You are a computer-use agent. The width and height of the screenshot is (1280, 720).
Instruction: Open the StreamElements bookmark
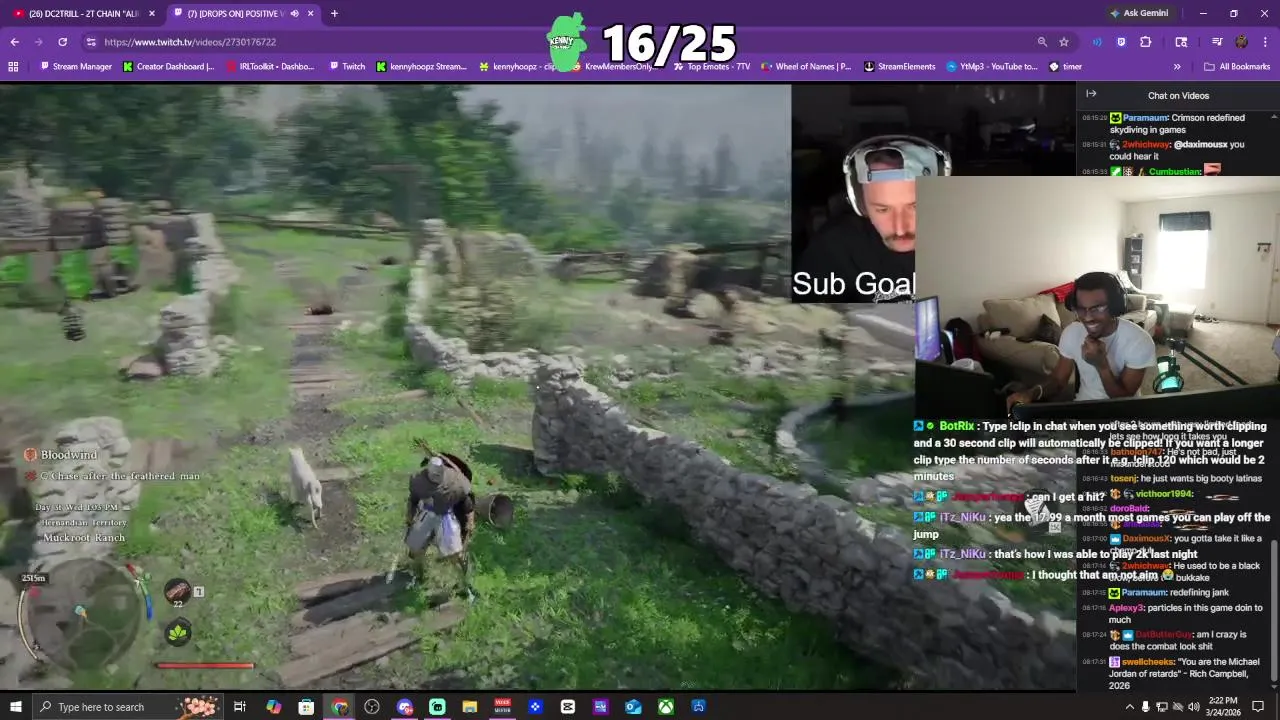899,67
